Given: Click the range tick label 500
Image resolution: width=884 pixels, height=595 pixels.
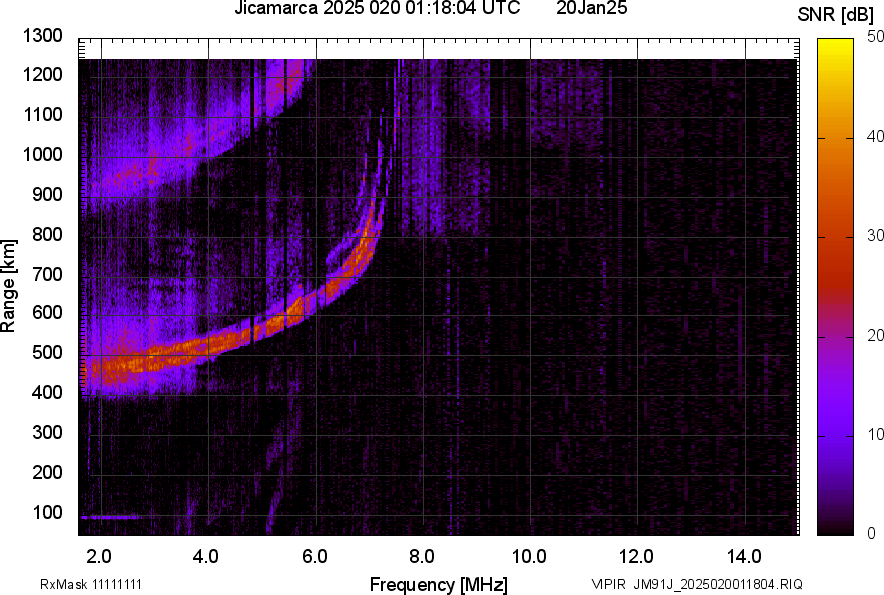Looking at the screenshot, I should tap(47, 352).
